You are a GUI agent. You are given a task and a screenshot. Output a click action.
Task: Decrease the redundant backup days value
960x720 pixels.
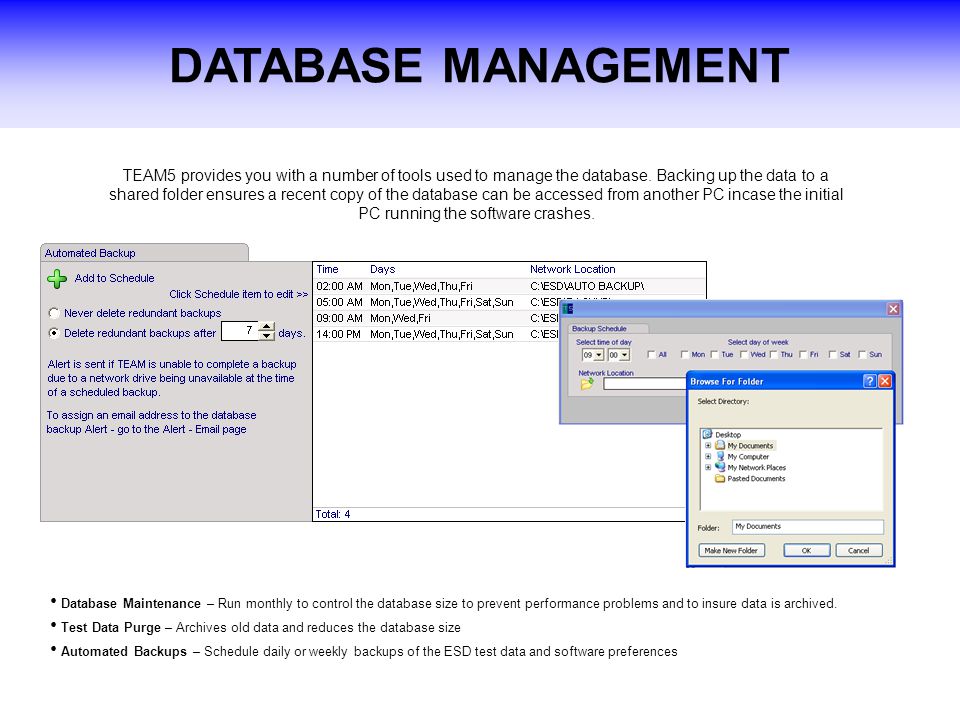click(266, 336)
